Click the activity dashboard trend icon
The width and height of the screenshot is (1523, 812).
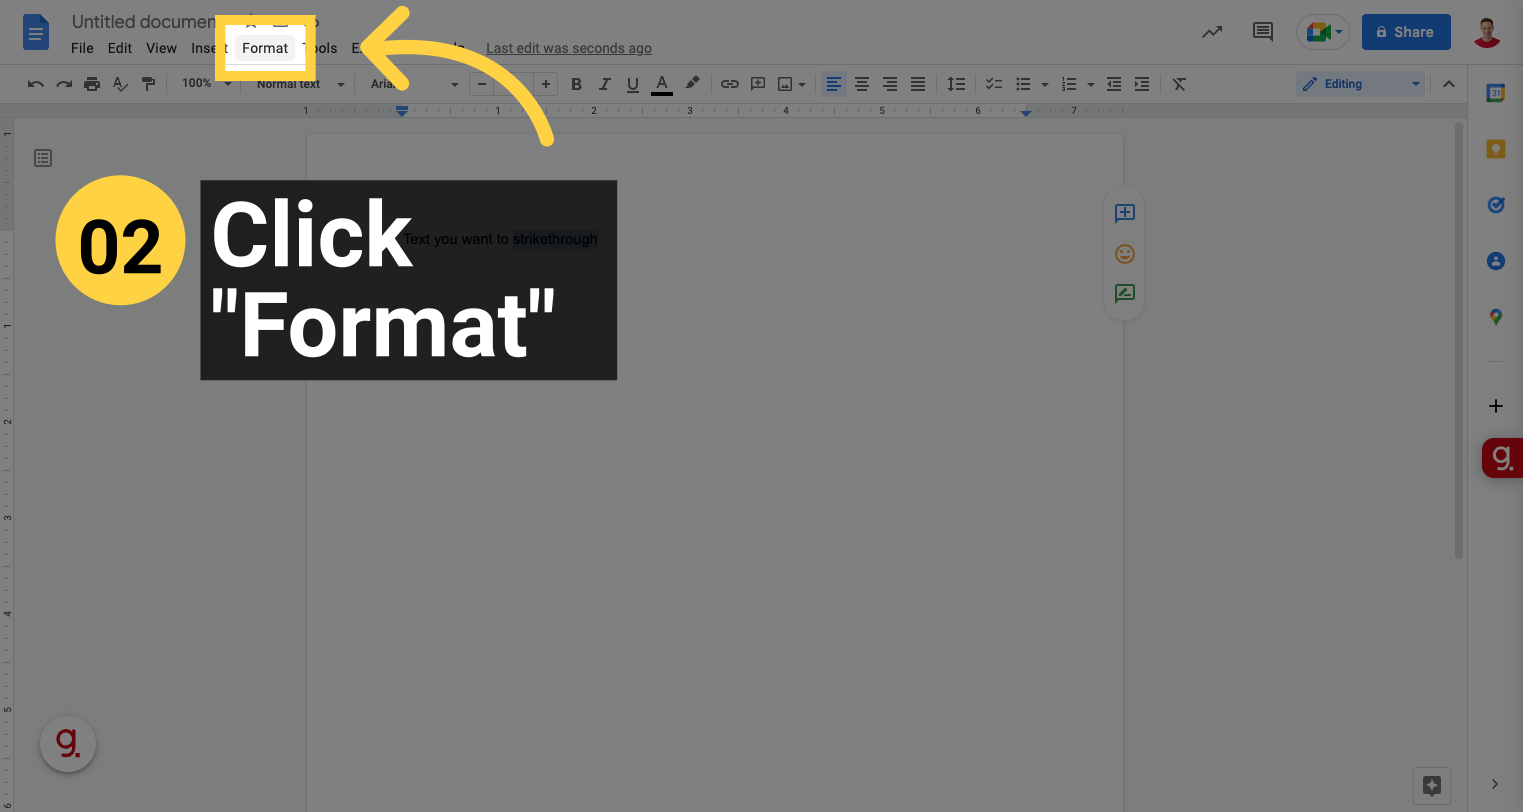[x=1212, y=32]
